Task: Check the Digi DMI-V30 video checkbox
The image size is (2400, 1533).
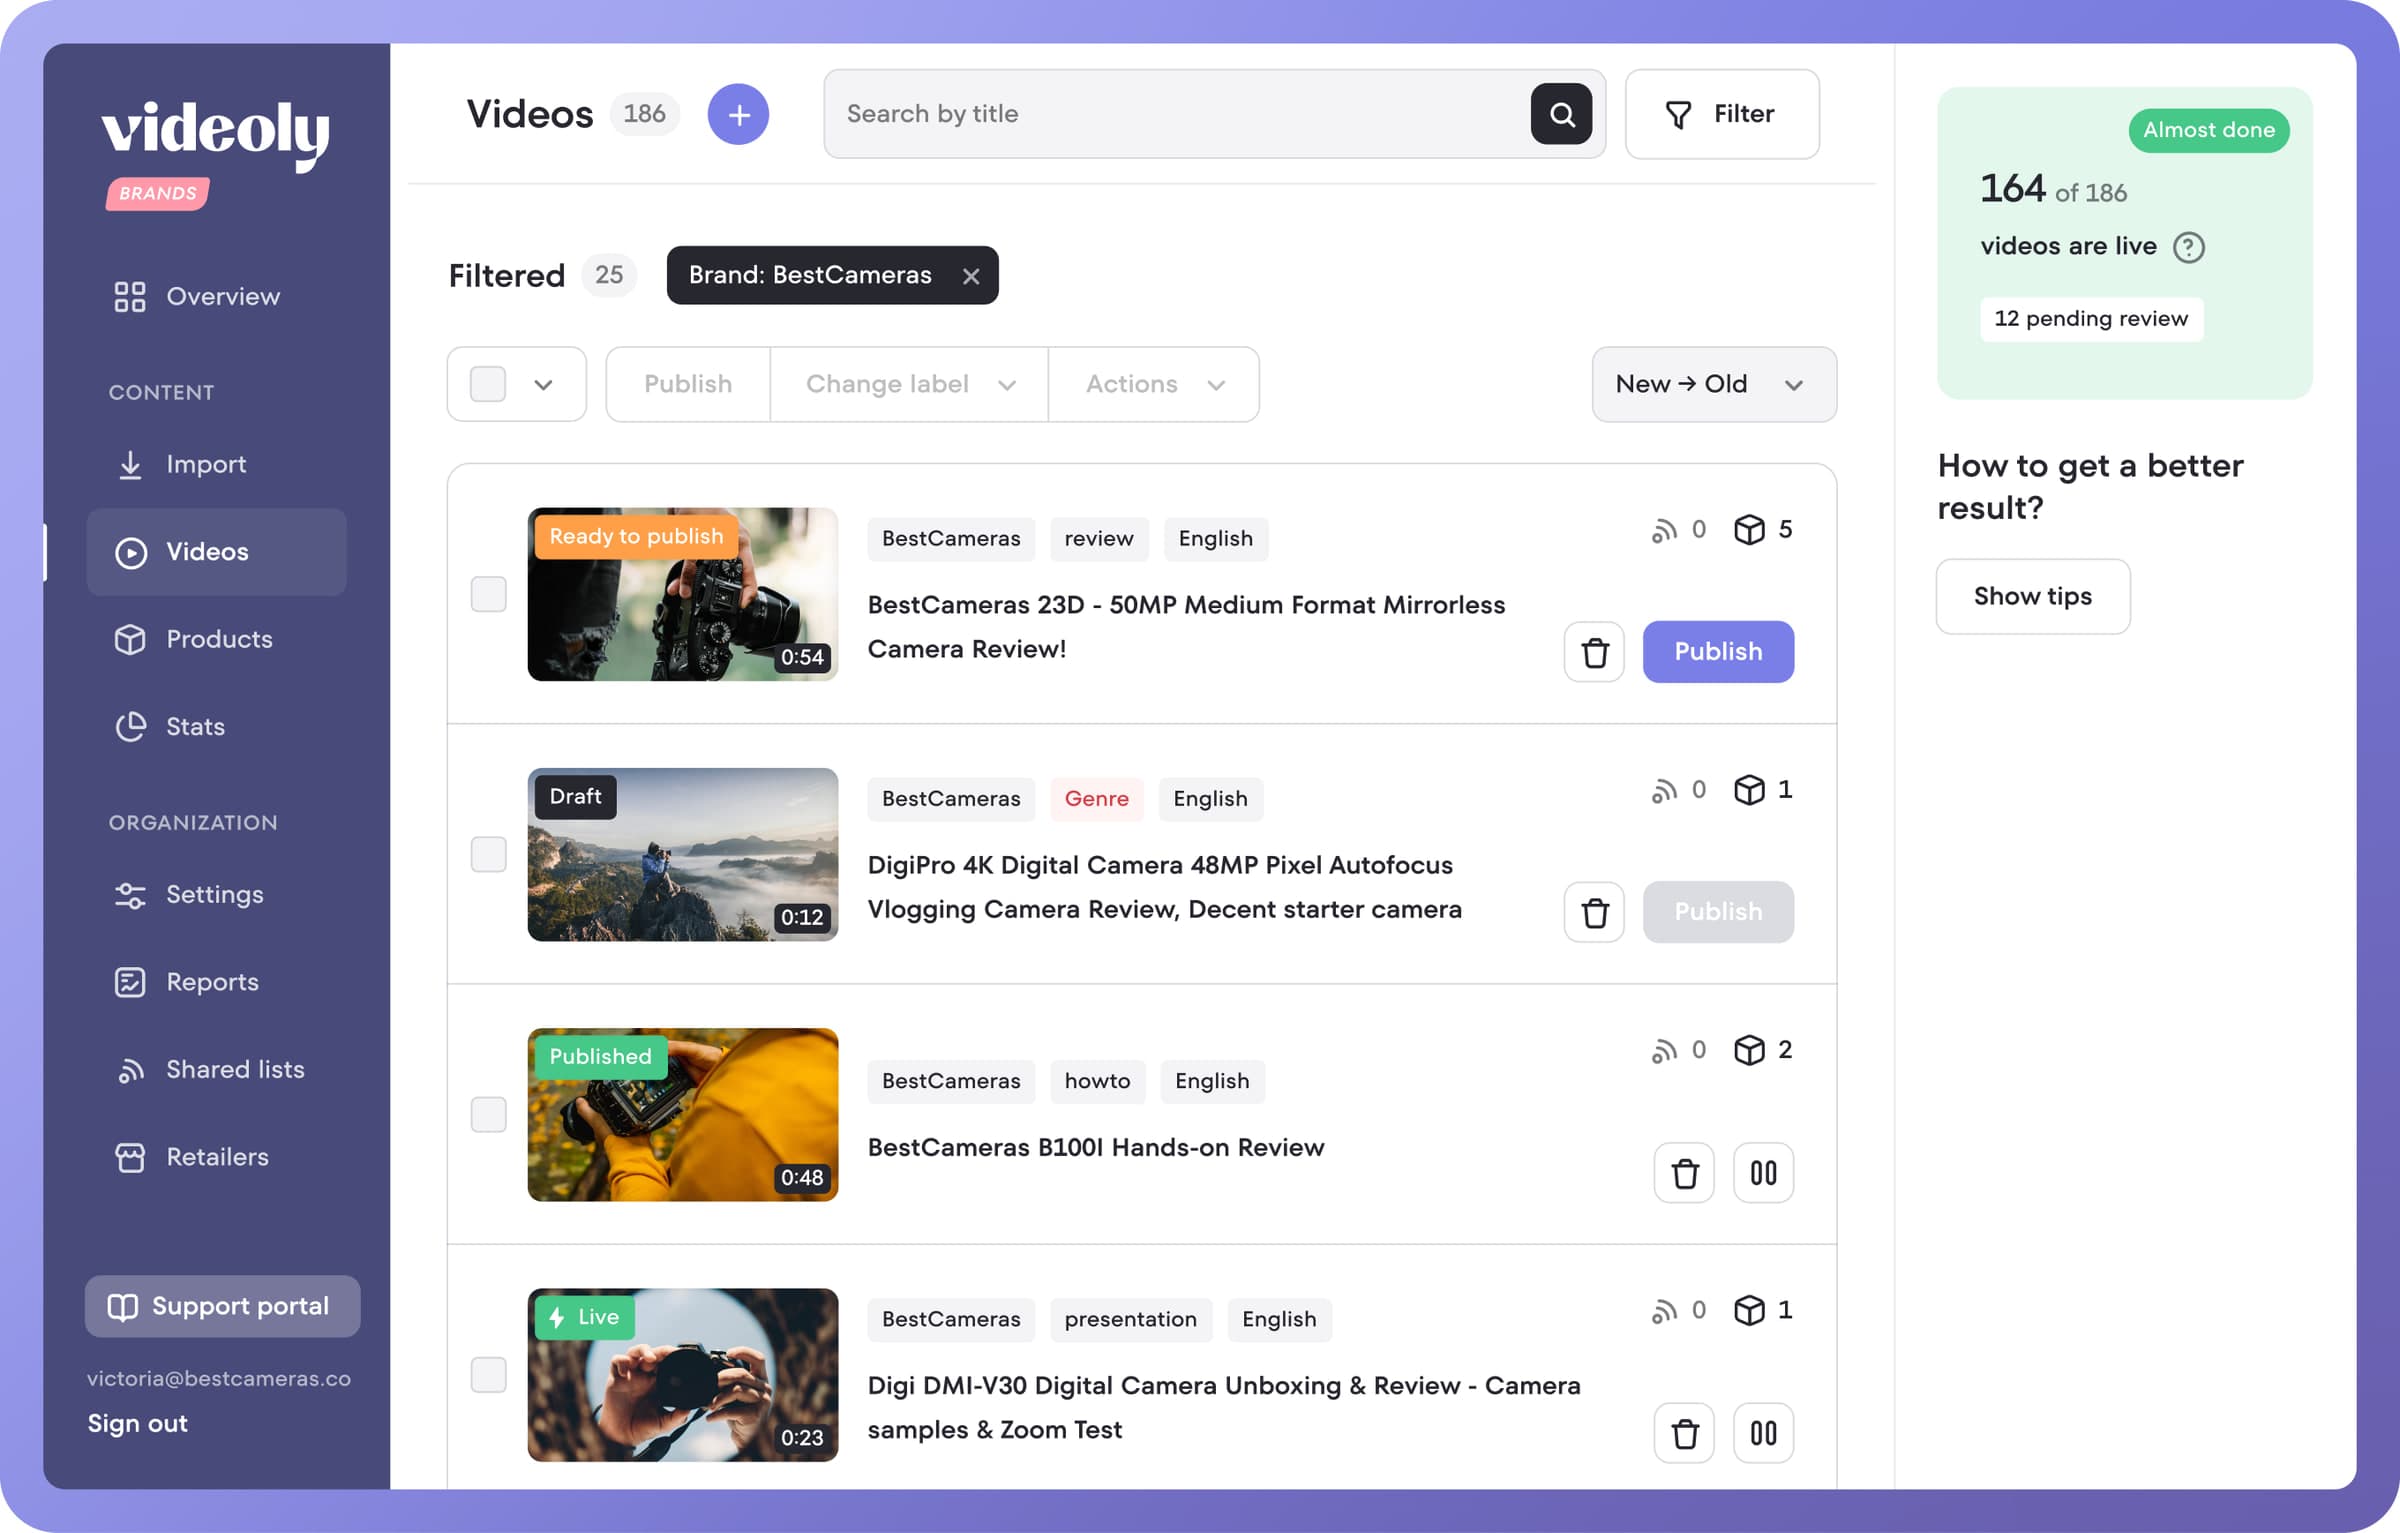Action: tap(488, 1375)
